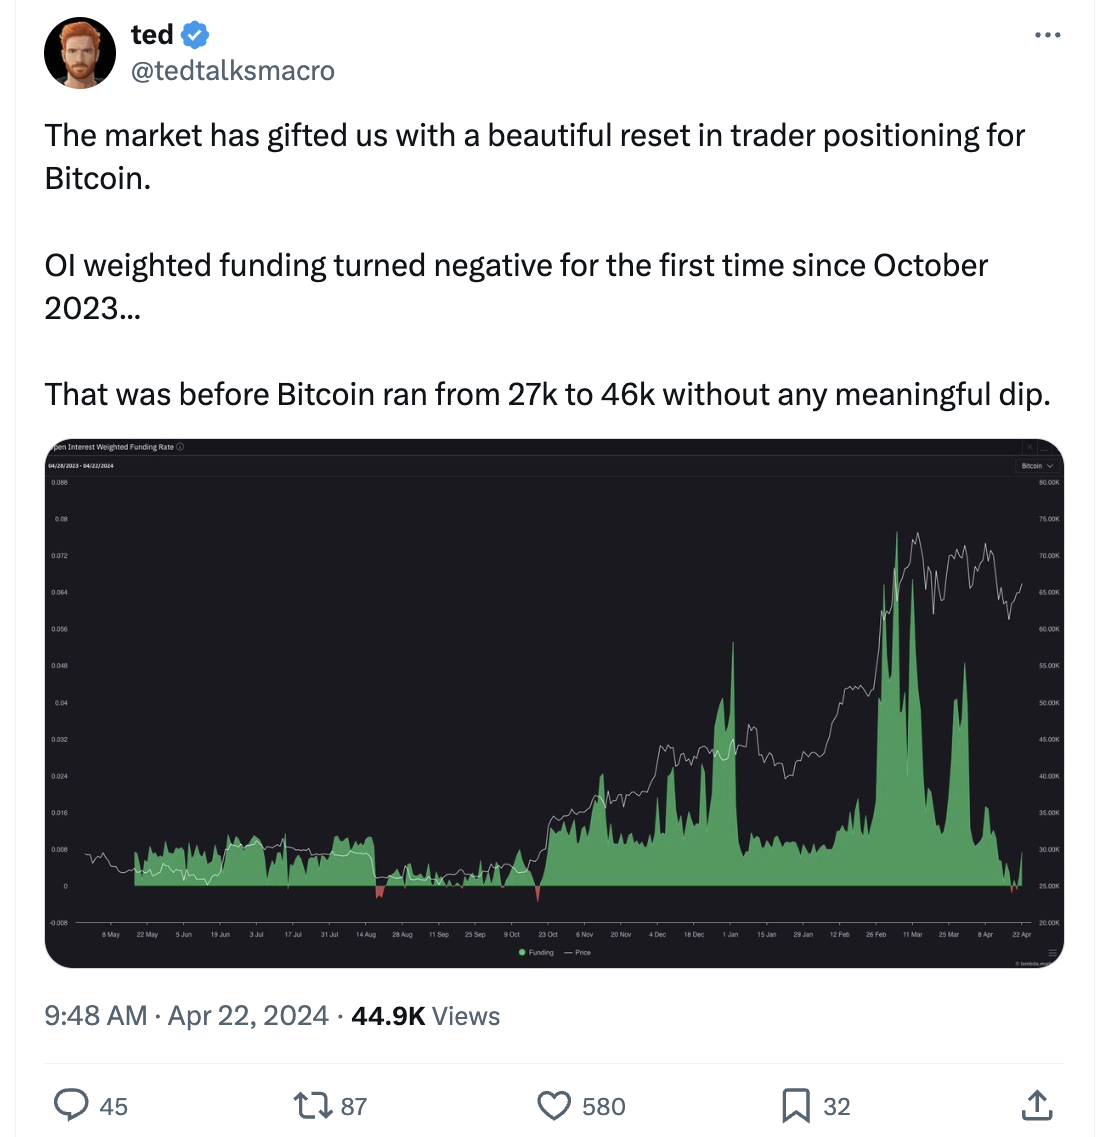The height and width of the screenshot is (1137, 1099).
Task: Click the blue verified badge beside ted
Action: 195,34
